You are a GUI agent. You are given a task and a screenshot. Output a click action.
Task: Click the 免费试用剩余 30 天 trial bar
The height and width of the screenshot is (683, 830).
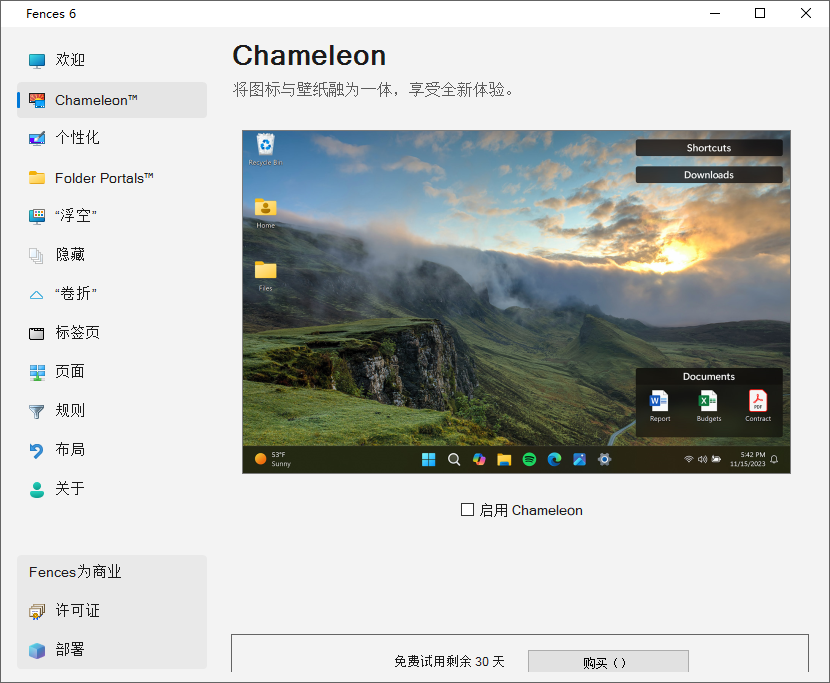click(448, 661)
